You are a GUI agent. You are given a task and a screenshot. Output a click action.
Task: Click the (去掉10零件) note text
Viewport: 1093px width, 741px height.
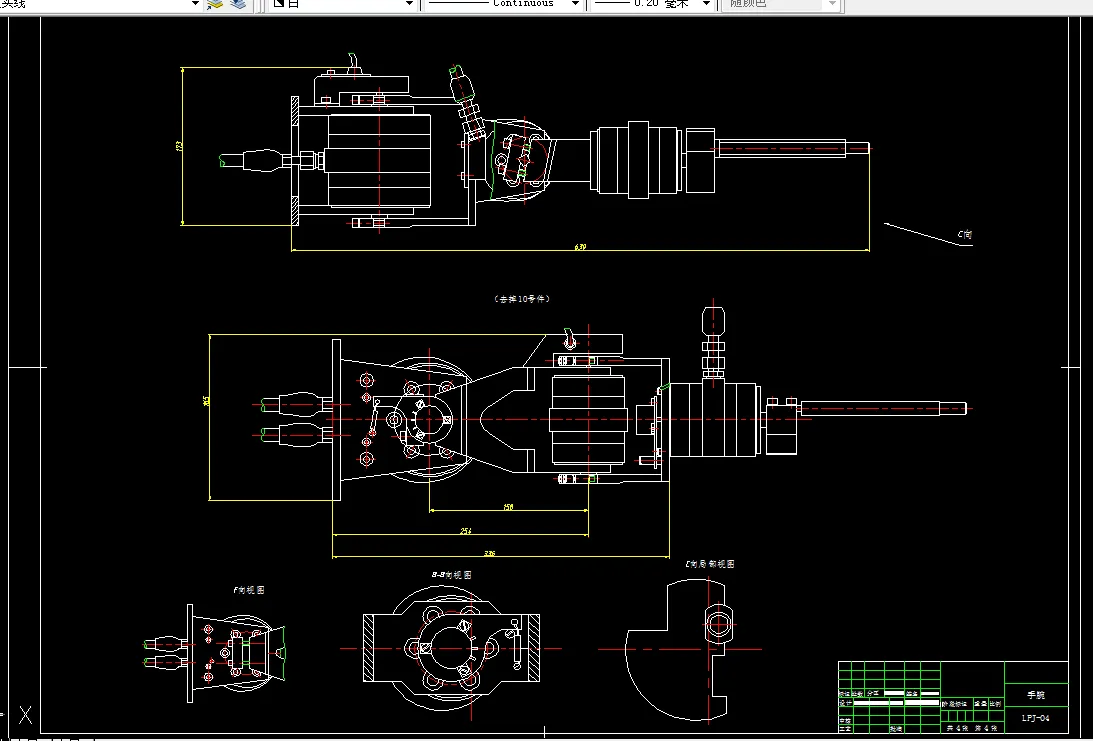click(522, 298)
